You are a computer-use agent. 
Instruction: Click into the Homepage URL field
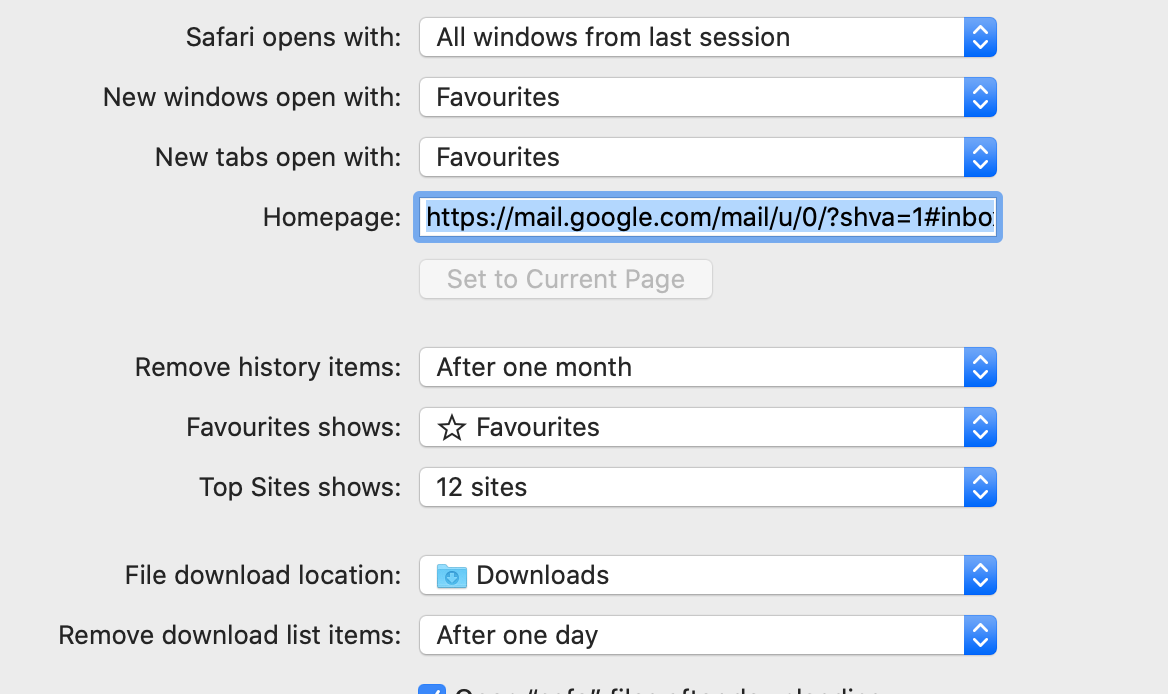708,218
